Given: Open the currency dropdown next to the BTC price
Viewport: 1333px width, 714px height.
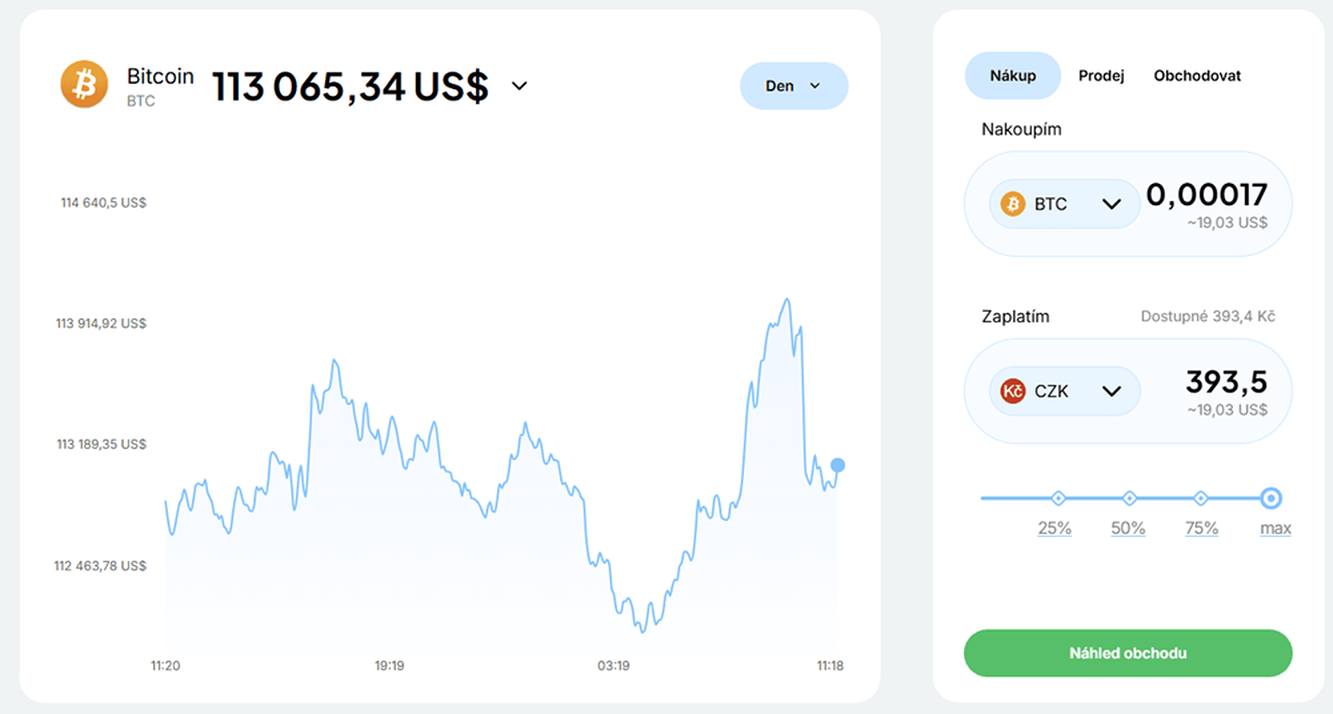Looking at the screenshot, I should 519,87.
